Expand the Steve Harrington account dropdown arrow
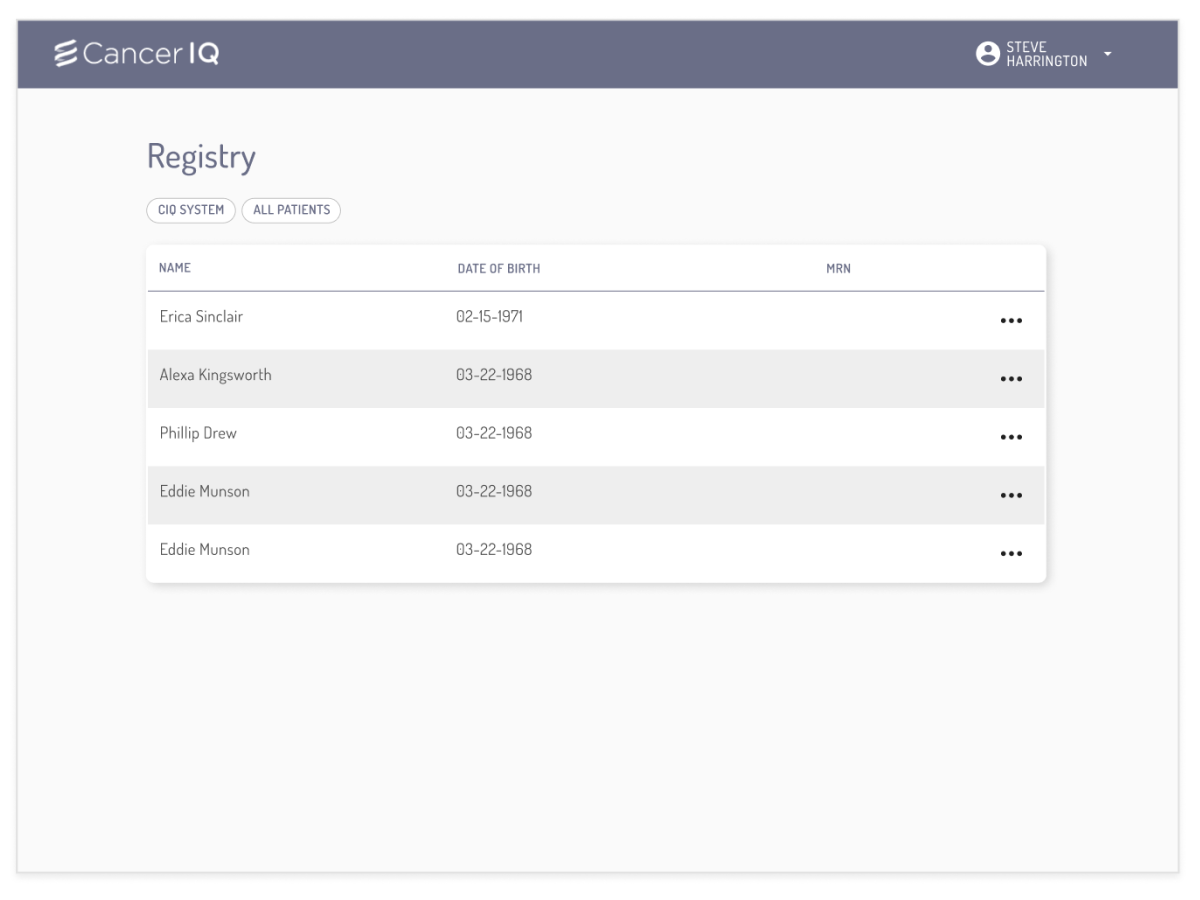This screenshot has height=900, width=1200. (x=1107, y=53)
